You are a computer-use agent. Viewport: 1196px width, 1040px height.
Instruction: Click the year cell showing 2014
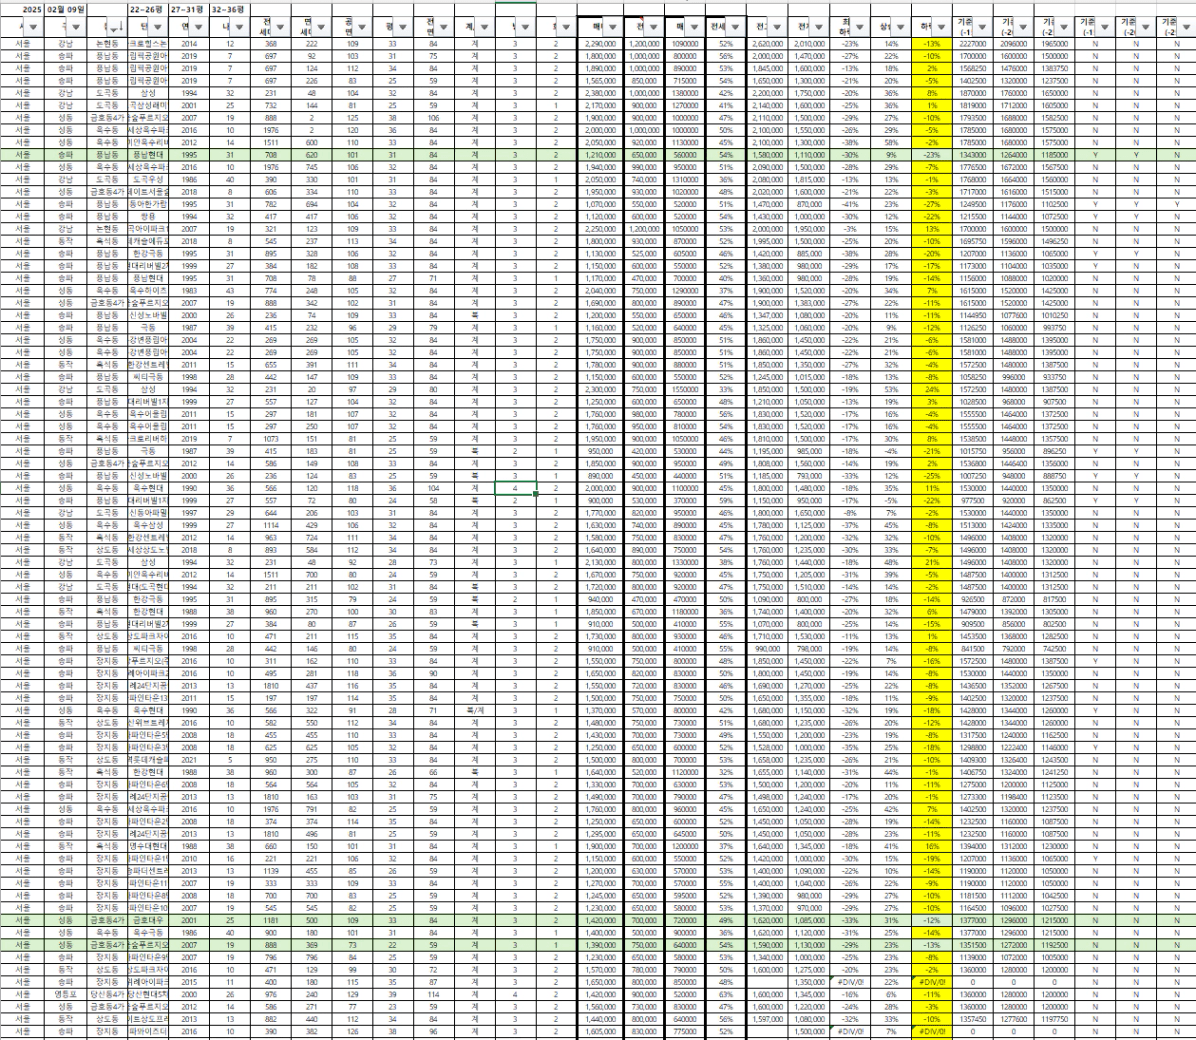click(x=188, y=43)
